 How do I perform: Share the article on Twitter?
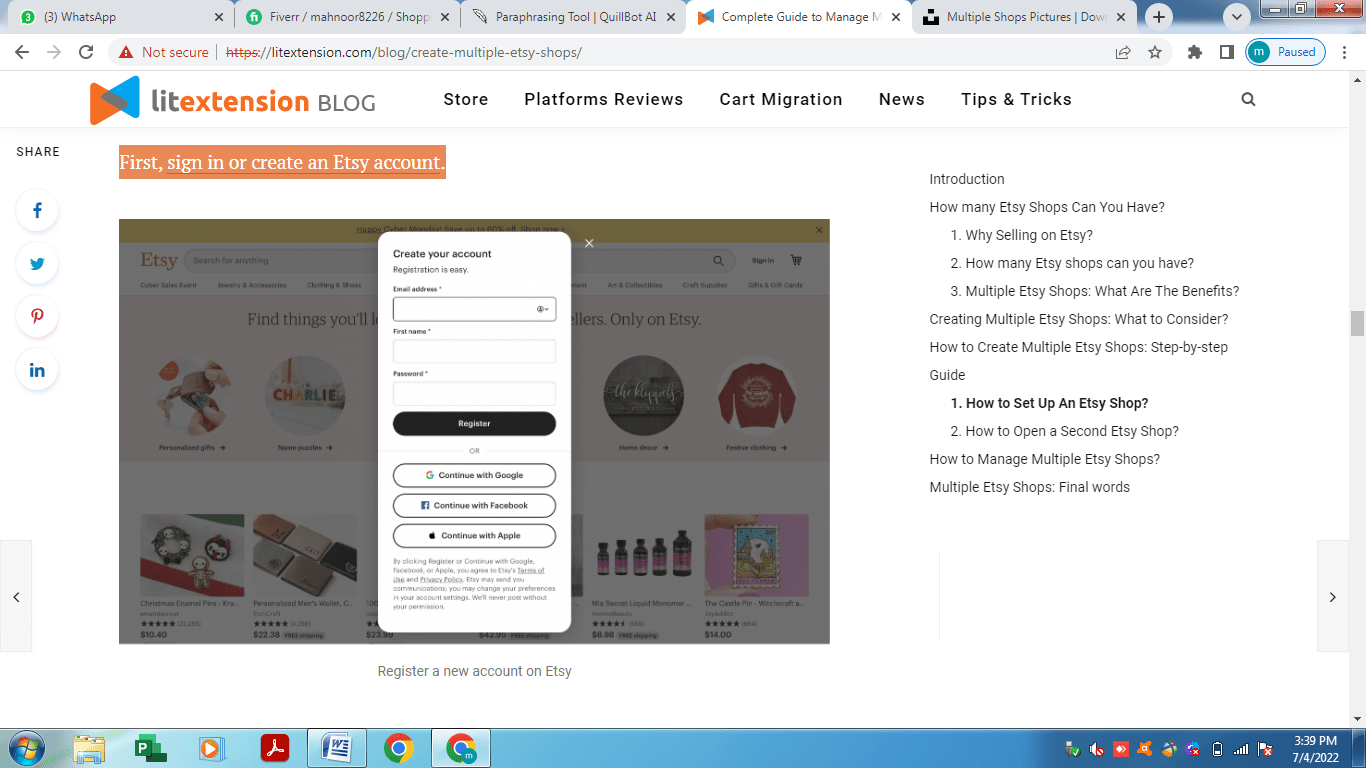pyautogui.click(x=37, y=264)
